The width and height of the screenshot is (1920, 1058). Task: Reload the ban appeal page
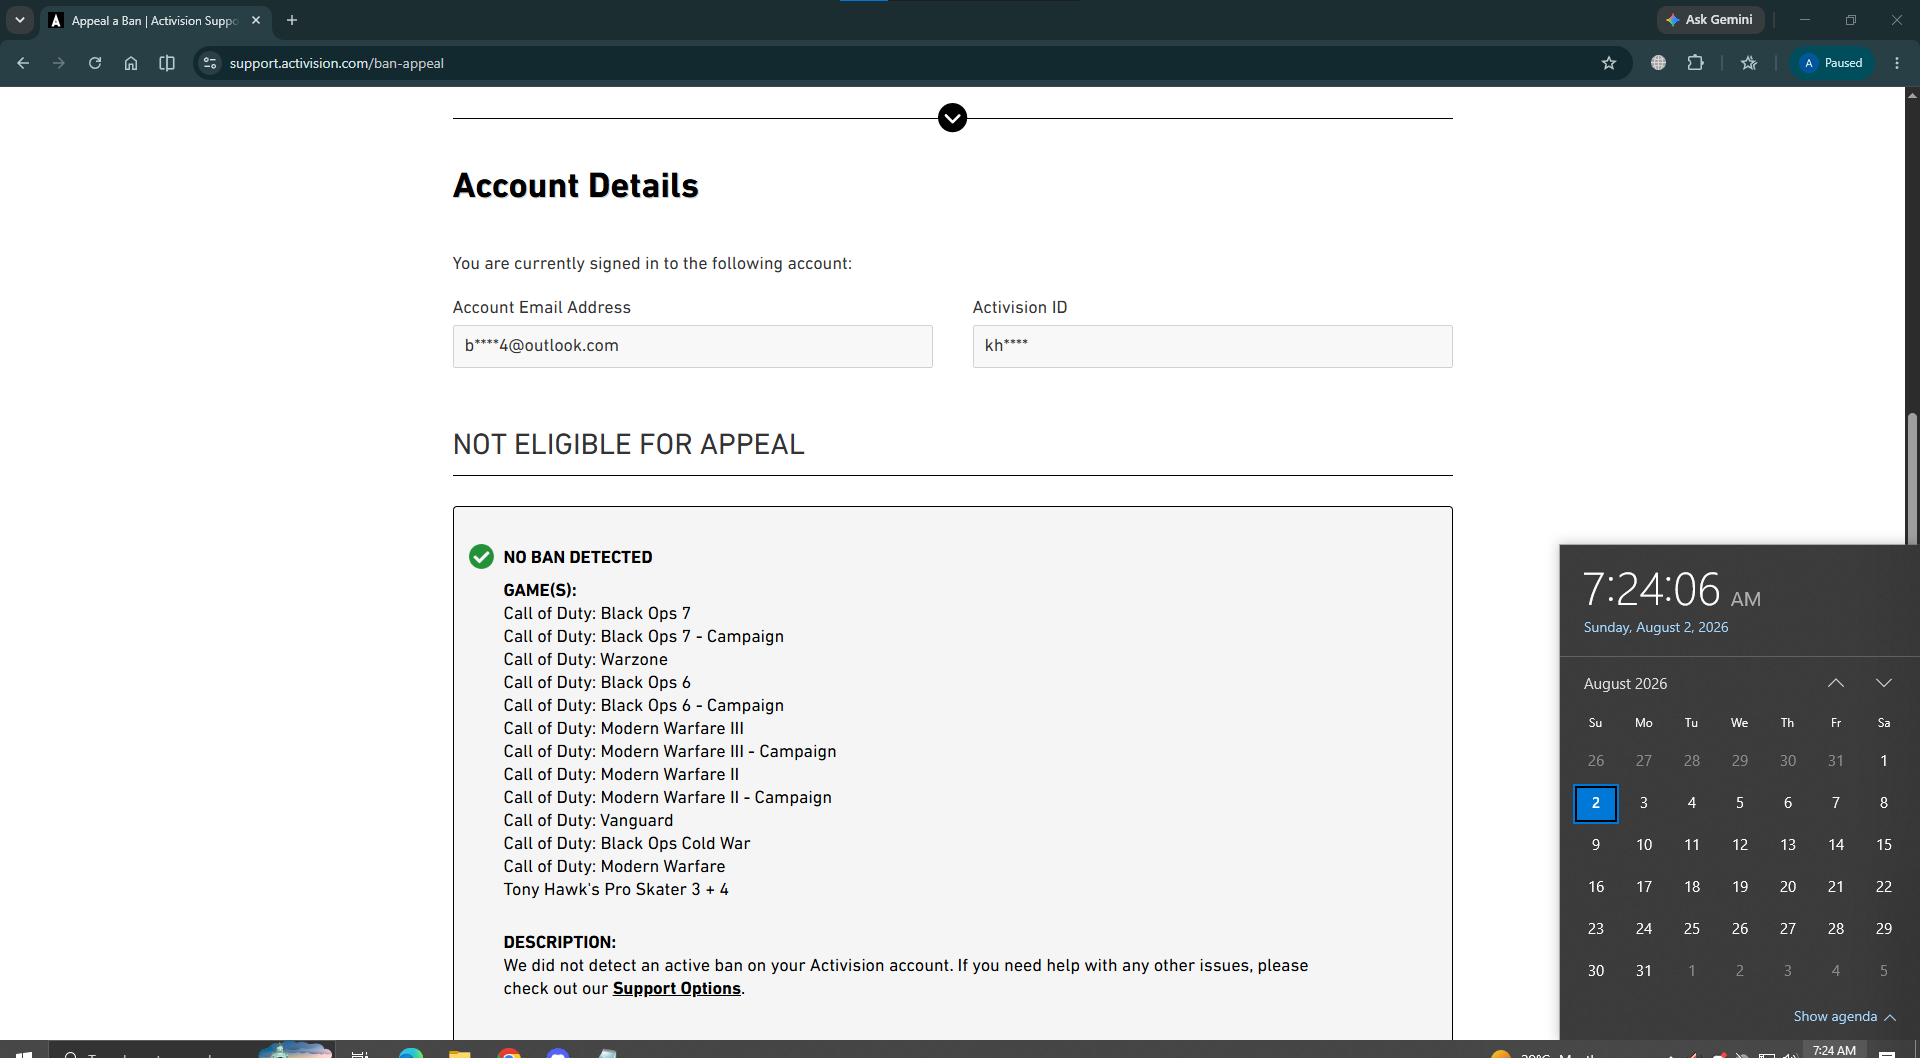point(95,63)
